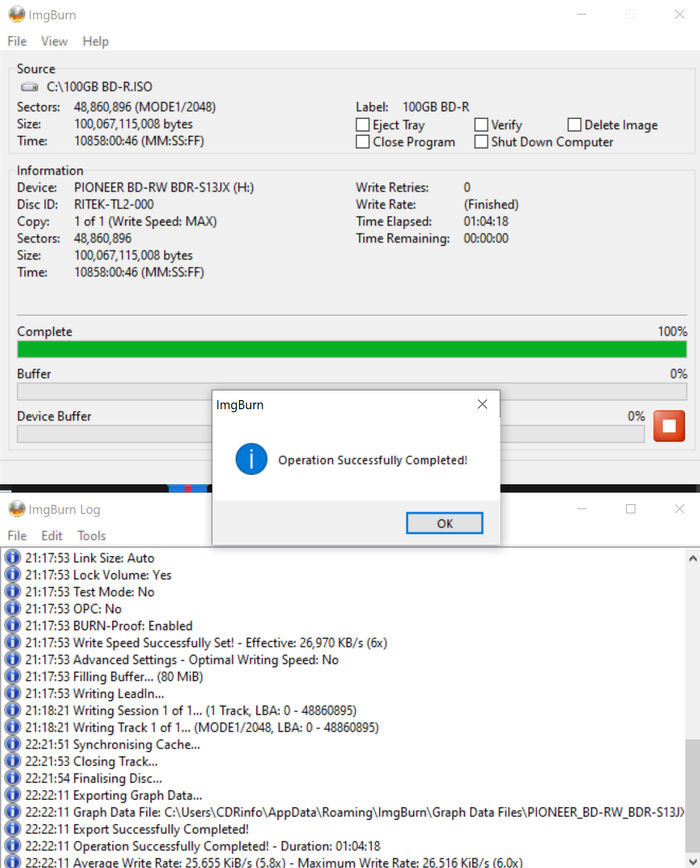Open File menu in ImgBurn main window
This screenshot has height=868, width=700.
(x=17, y=42)
